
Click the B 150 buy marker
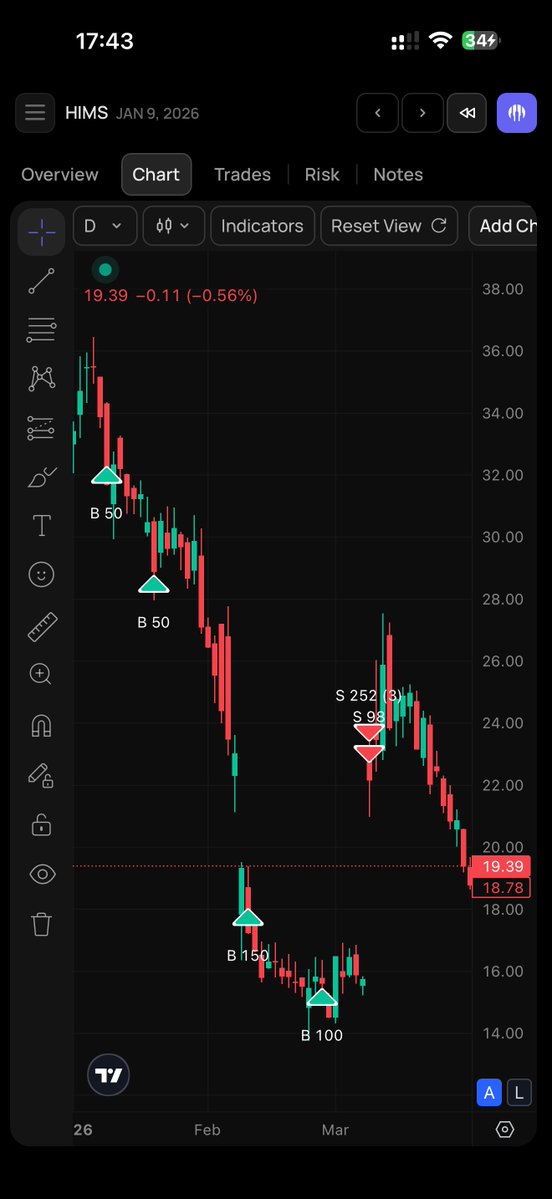248,918
